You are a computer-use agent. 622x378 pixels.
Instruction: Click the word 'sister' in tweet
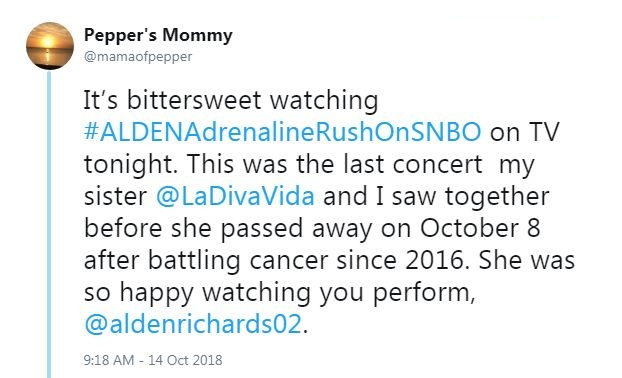[x=115, y=196]
